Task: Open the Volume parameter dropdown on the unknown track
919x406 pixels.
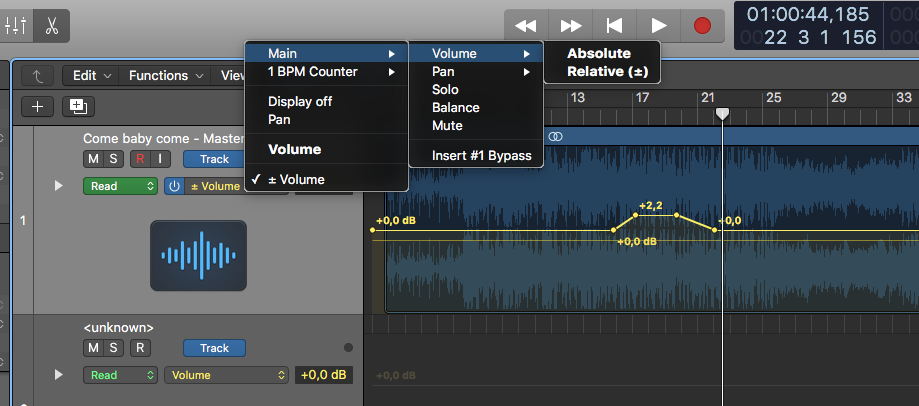Action: click(227, 375)
